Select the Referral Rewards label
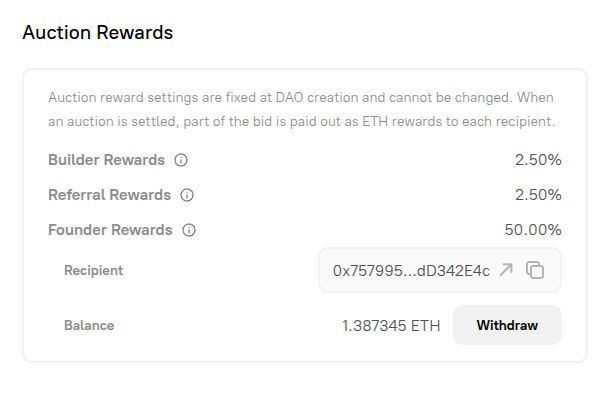This screenshot has width=613, height=416. coord(109,195)
